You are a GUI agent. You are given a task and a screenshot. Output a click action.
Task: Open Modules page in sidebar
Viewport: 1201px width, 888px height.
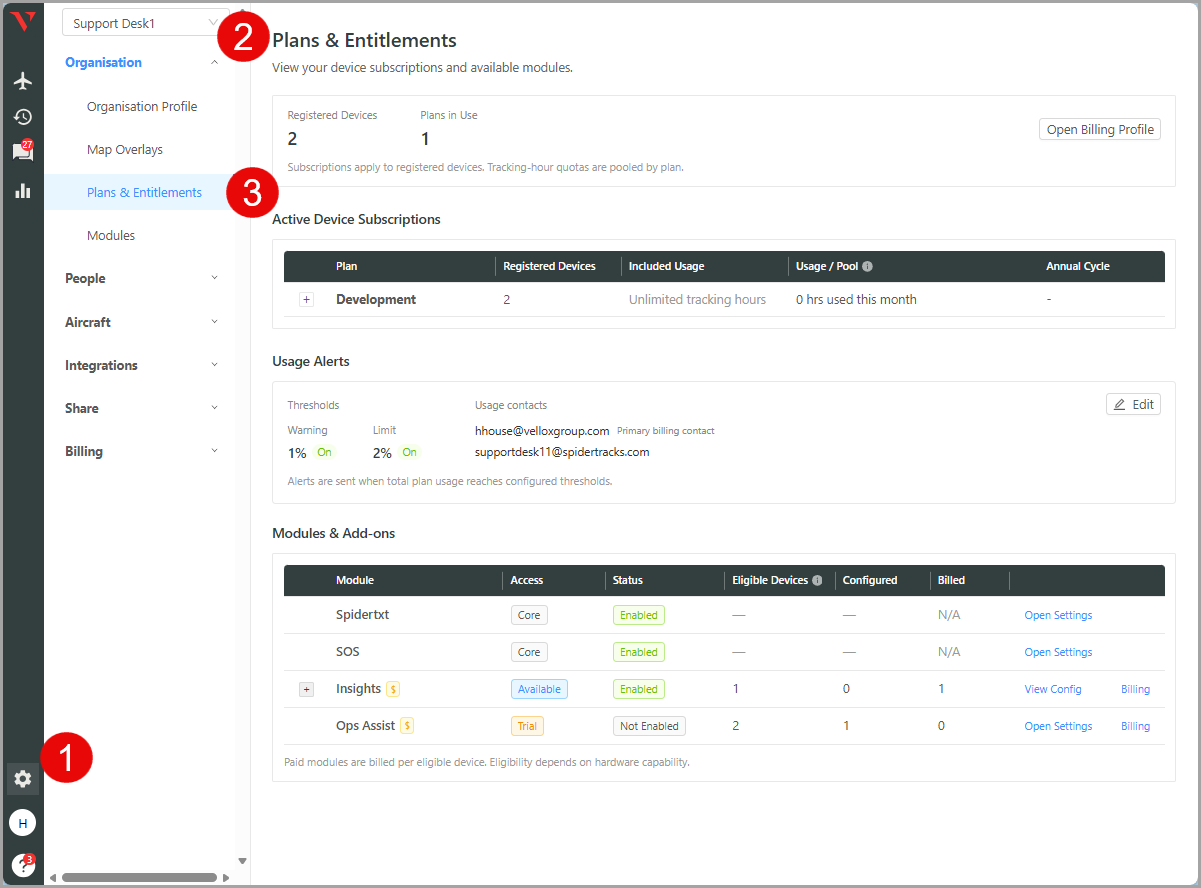pyautogui.click(x=111, y=236)
